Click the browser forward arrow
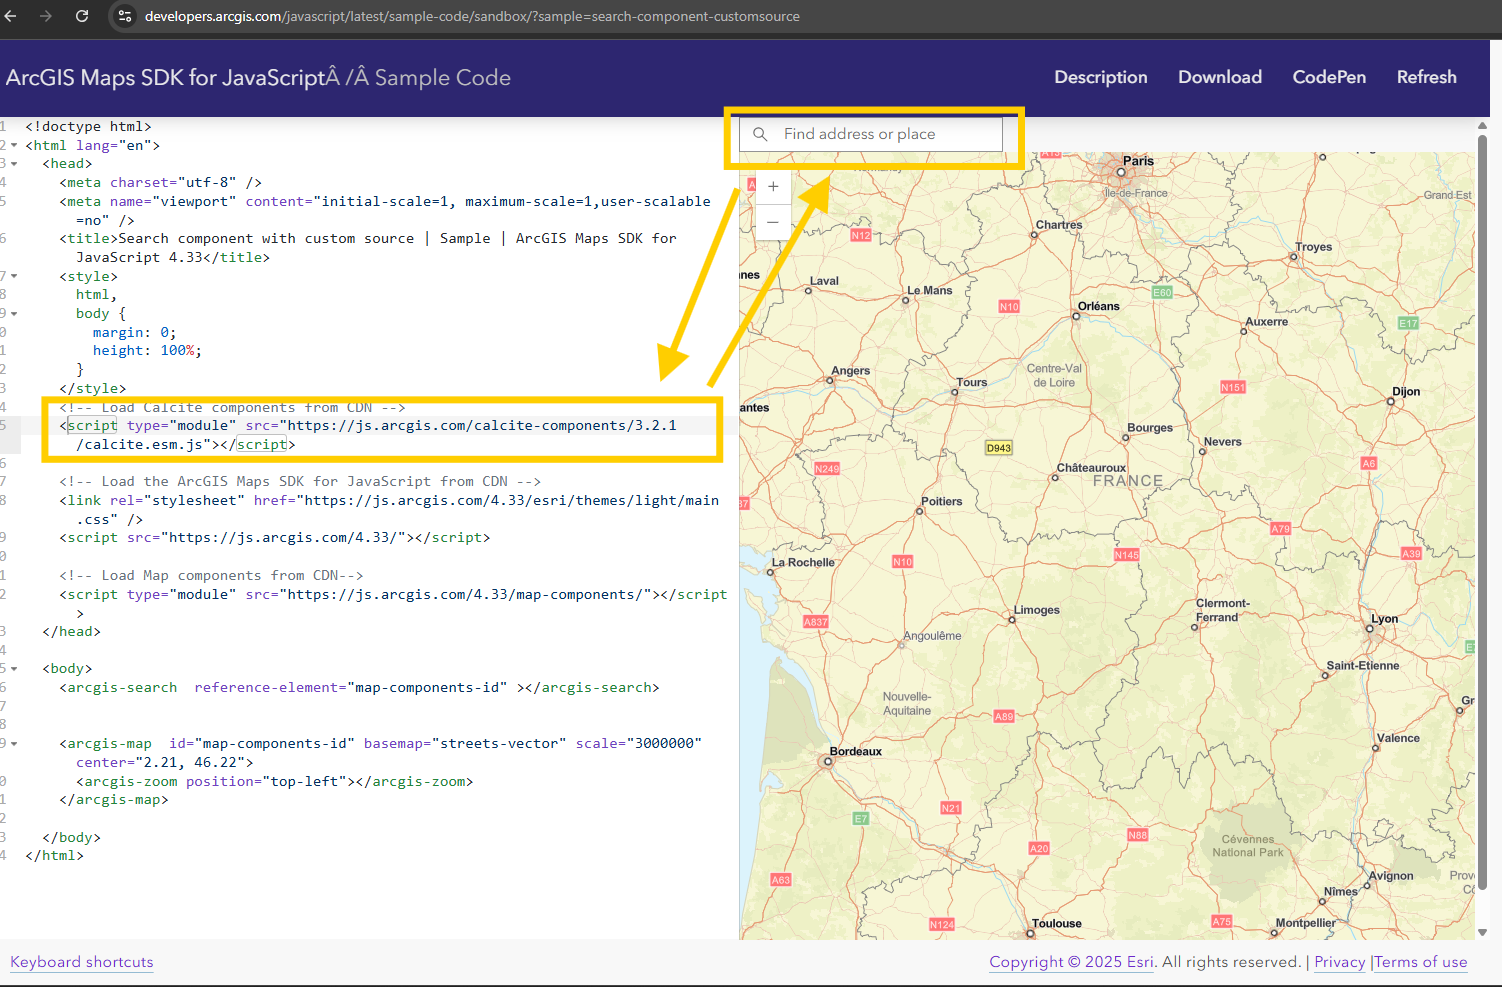The width and height of the screenshot is (1502, 987). coord(46,16)
